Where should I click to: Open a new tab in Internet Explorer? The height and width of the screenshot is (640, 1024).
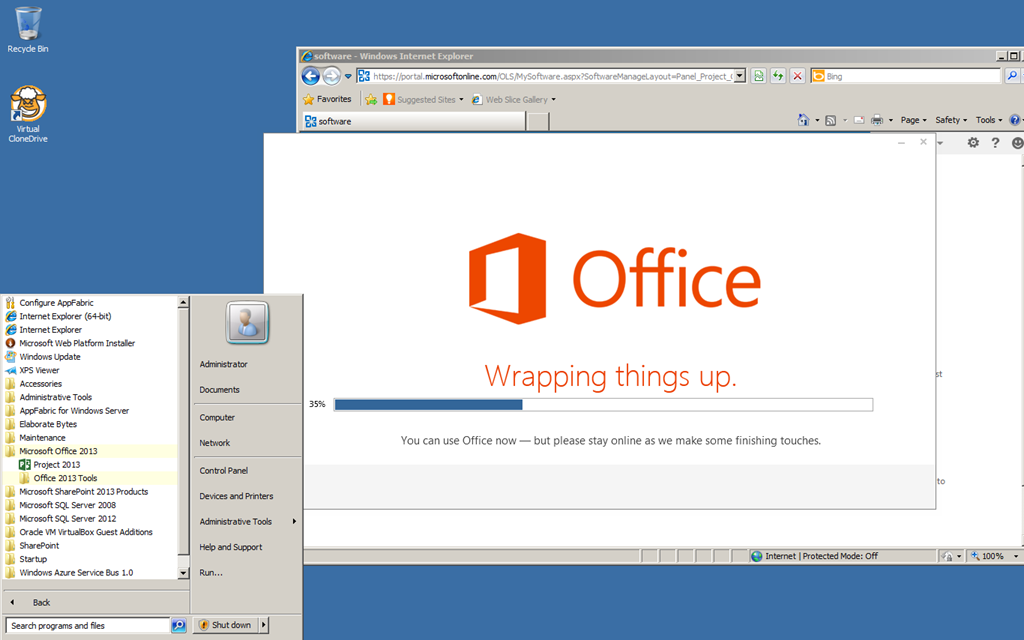[537, 121]
